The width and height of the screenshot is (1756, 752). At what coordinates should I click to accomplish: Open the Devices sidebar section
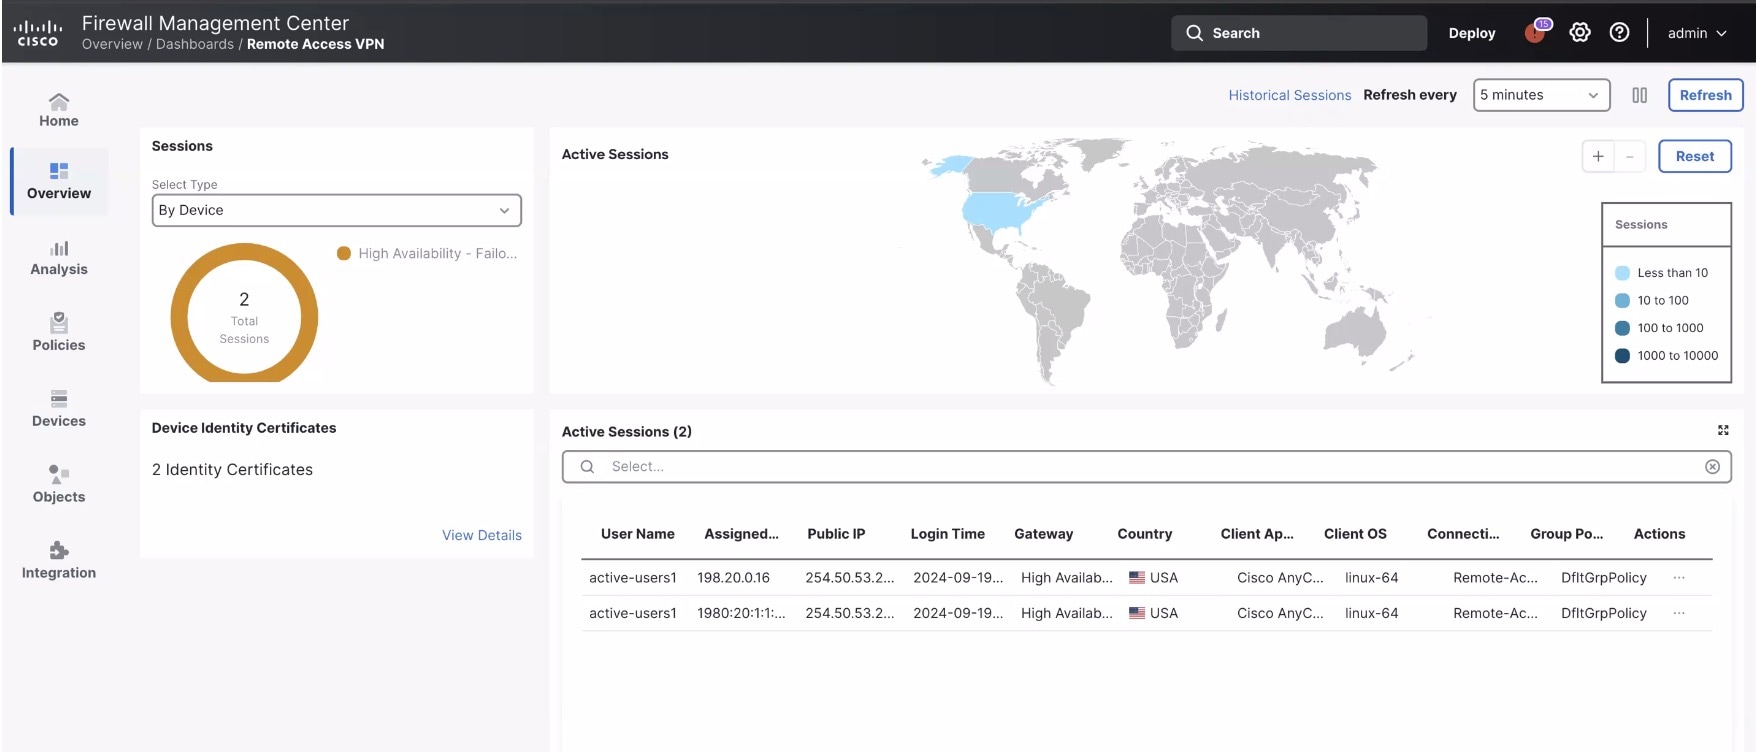point(59,409)
